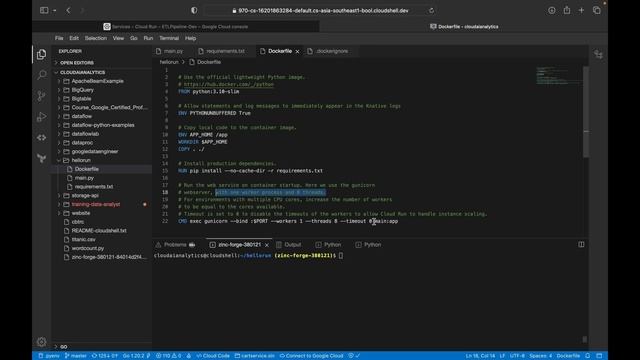Show Safari tab overview icon
Screen dimensions: 640x360
pos(596,10)
